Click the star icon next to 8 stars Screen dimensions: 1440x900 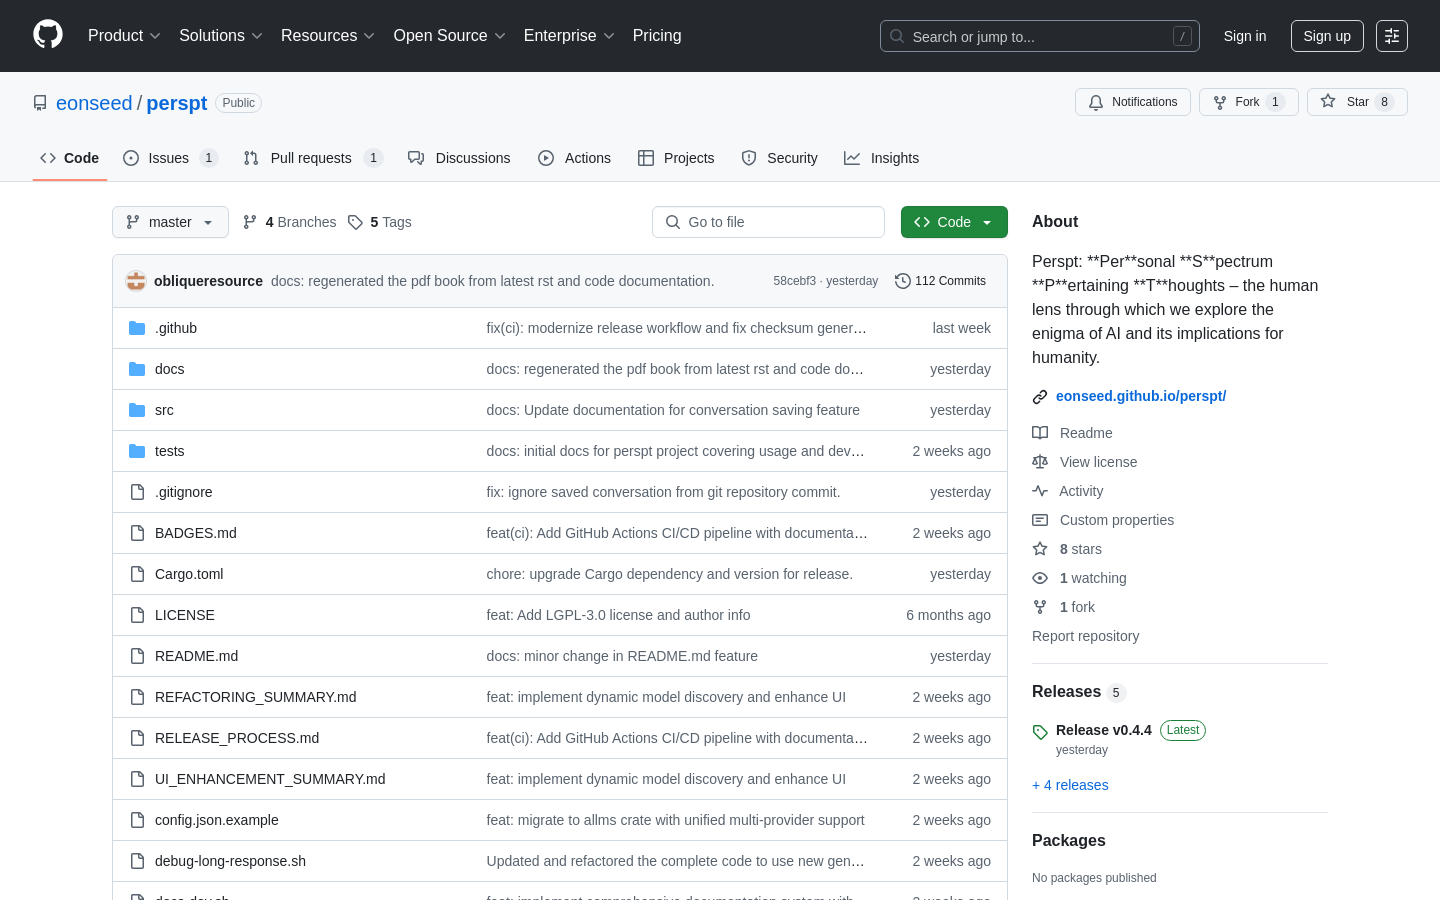[x=1040, y=549]
